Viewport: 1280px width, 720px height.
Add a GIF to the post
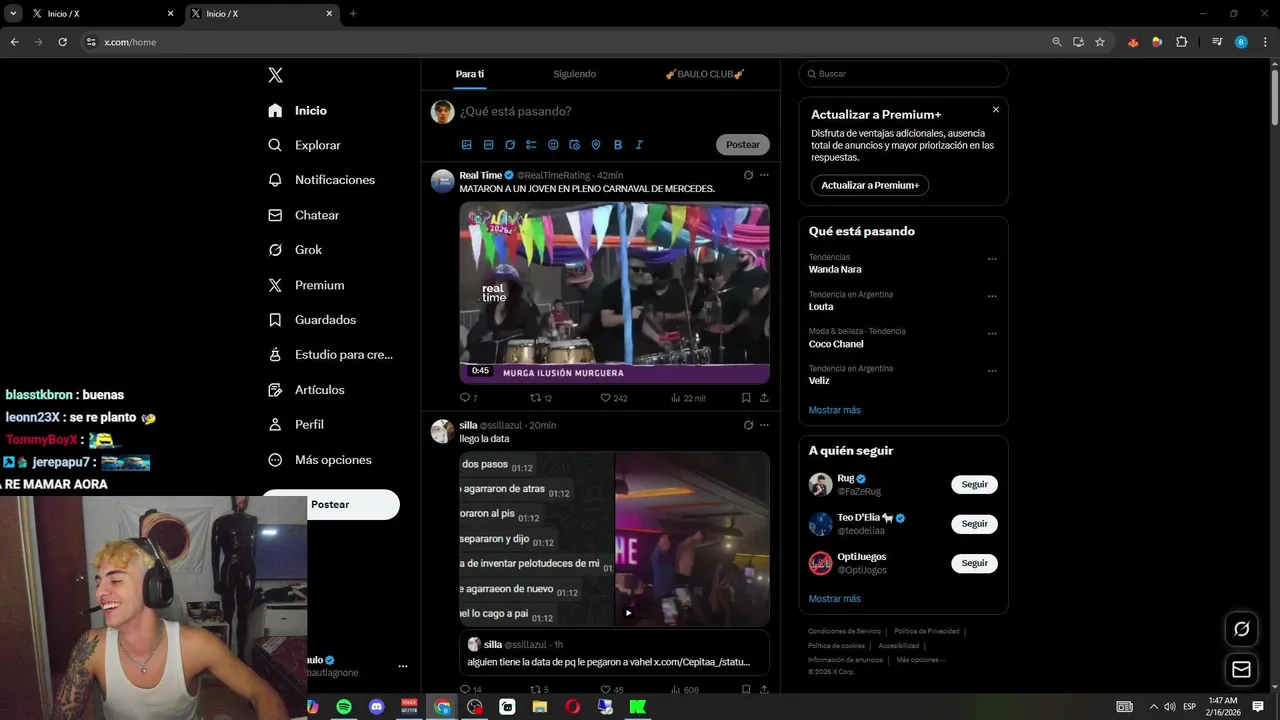[488, 145]
